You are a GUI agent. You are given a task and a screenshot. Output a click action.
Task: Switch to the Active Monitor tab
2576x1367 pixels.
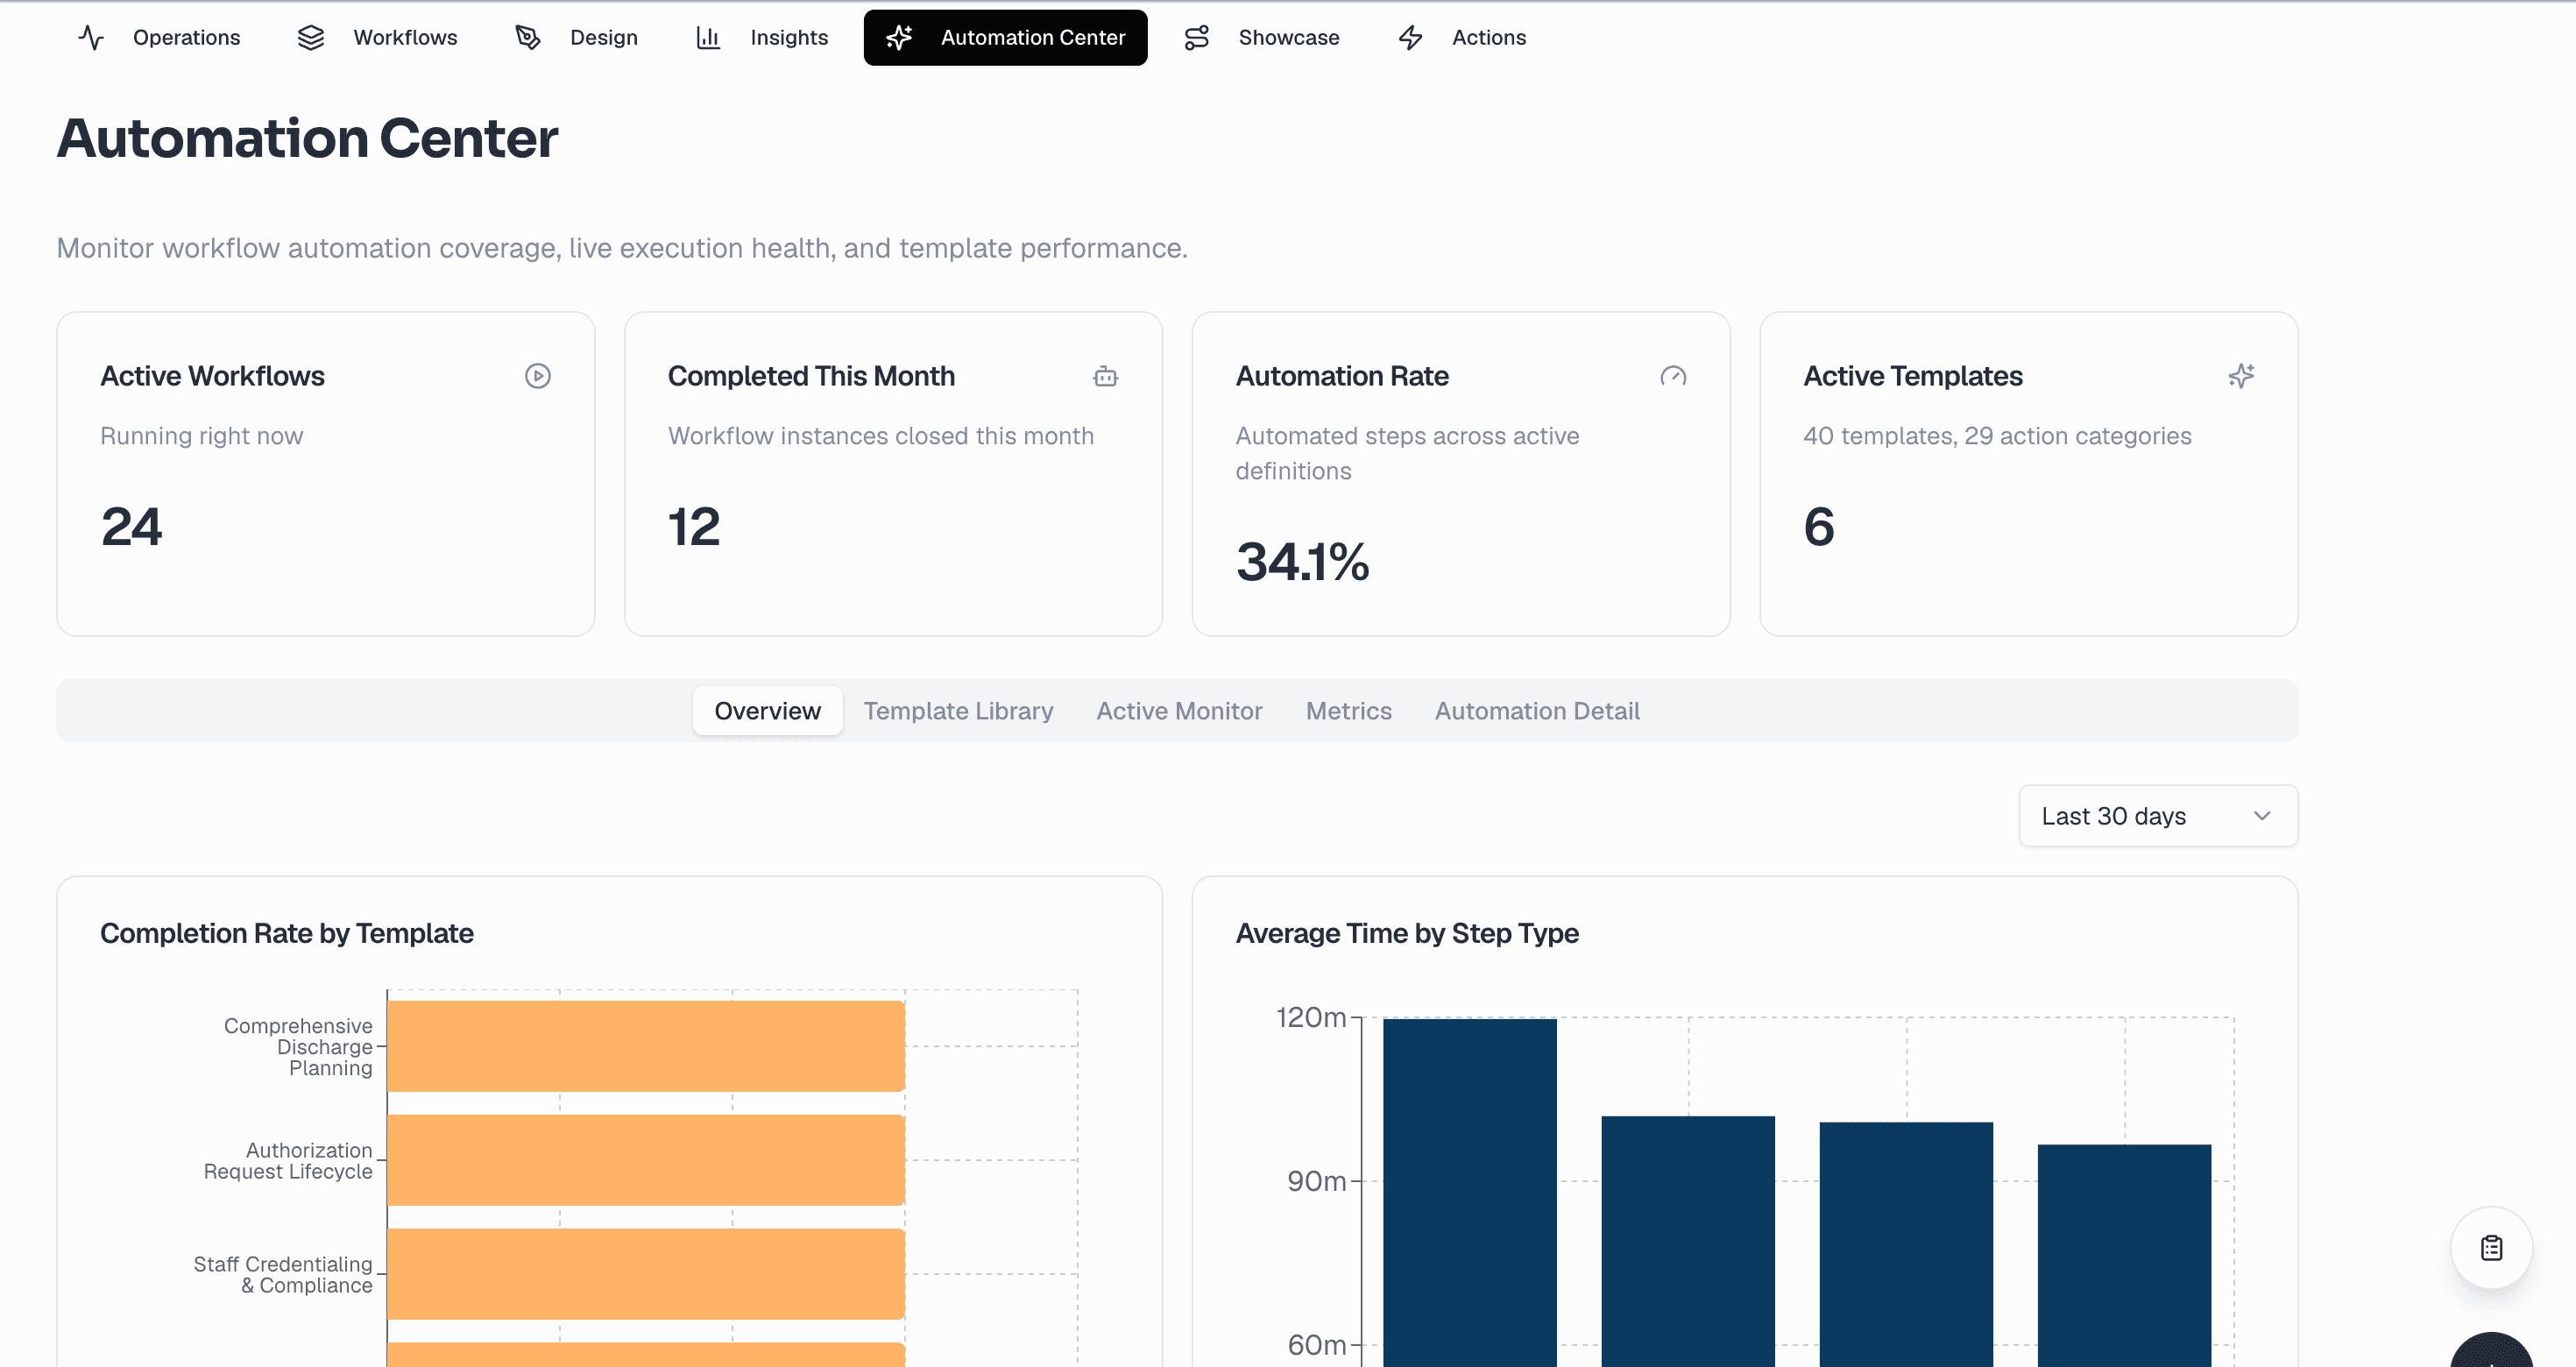1179,711
